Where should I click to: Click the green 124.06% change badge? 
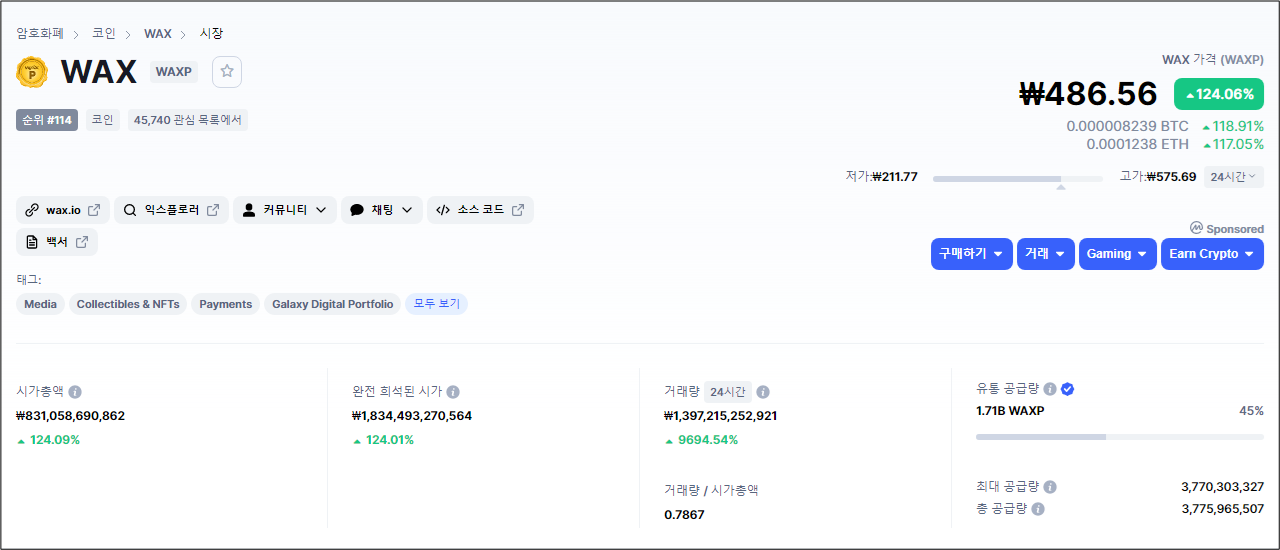tap(1219, 94)
